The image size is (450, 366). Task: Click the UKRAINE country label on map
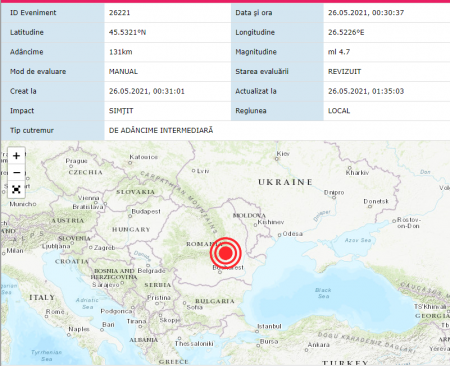285,182
